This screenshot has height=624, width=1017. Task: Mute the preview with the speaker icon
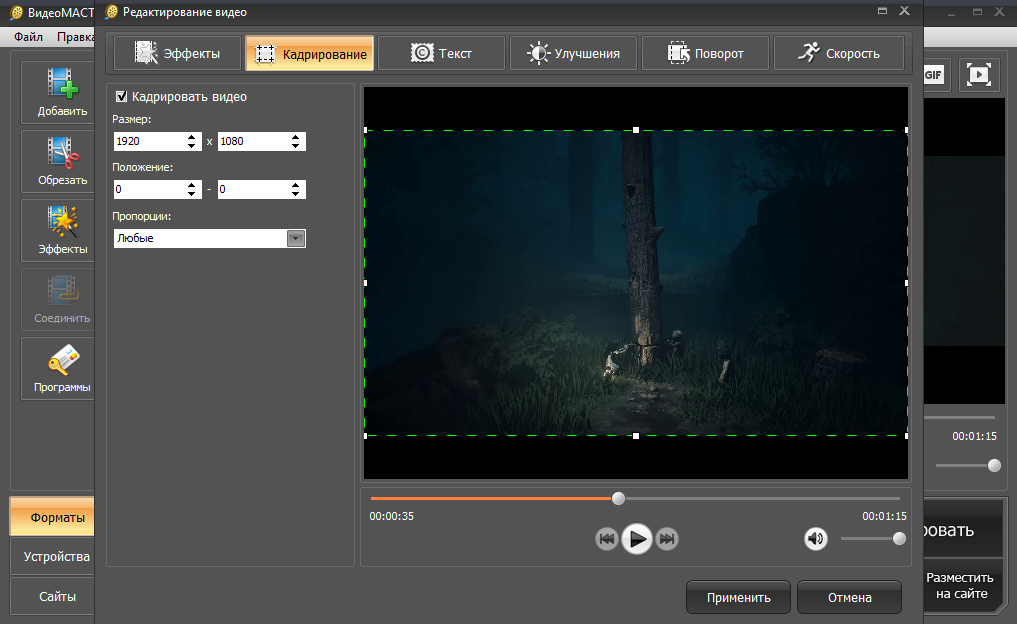[816, 538]
